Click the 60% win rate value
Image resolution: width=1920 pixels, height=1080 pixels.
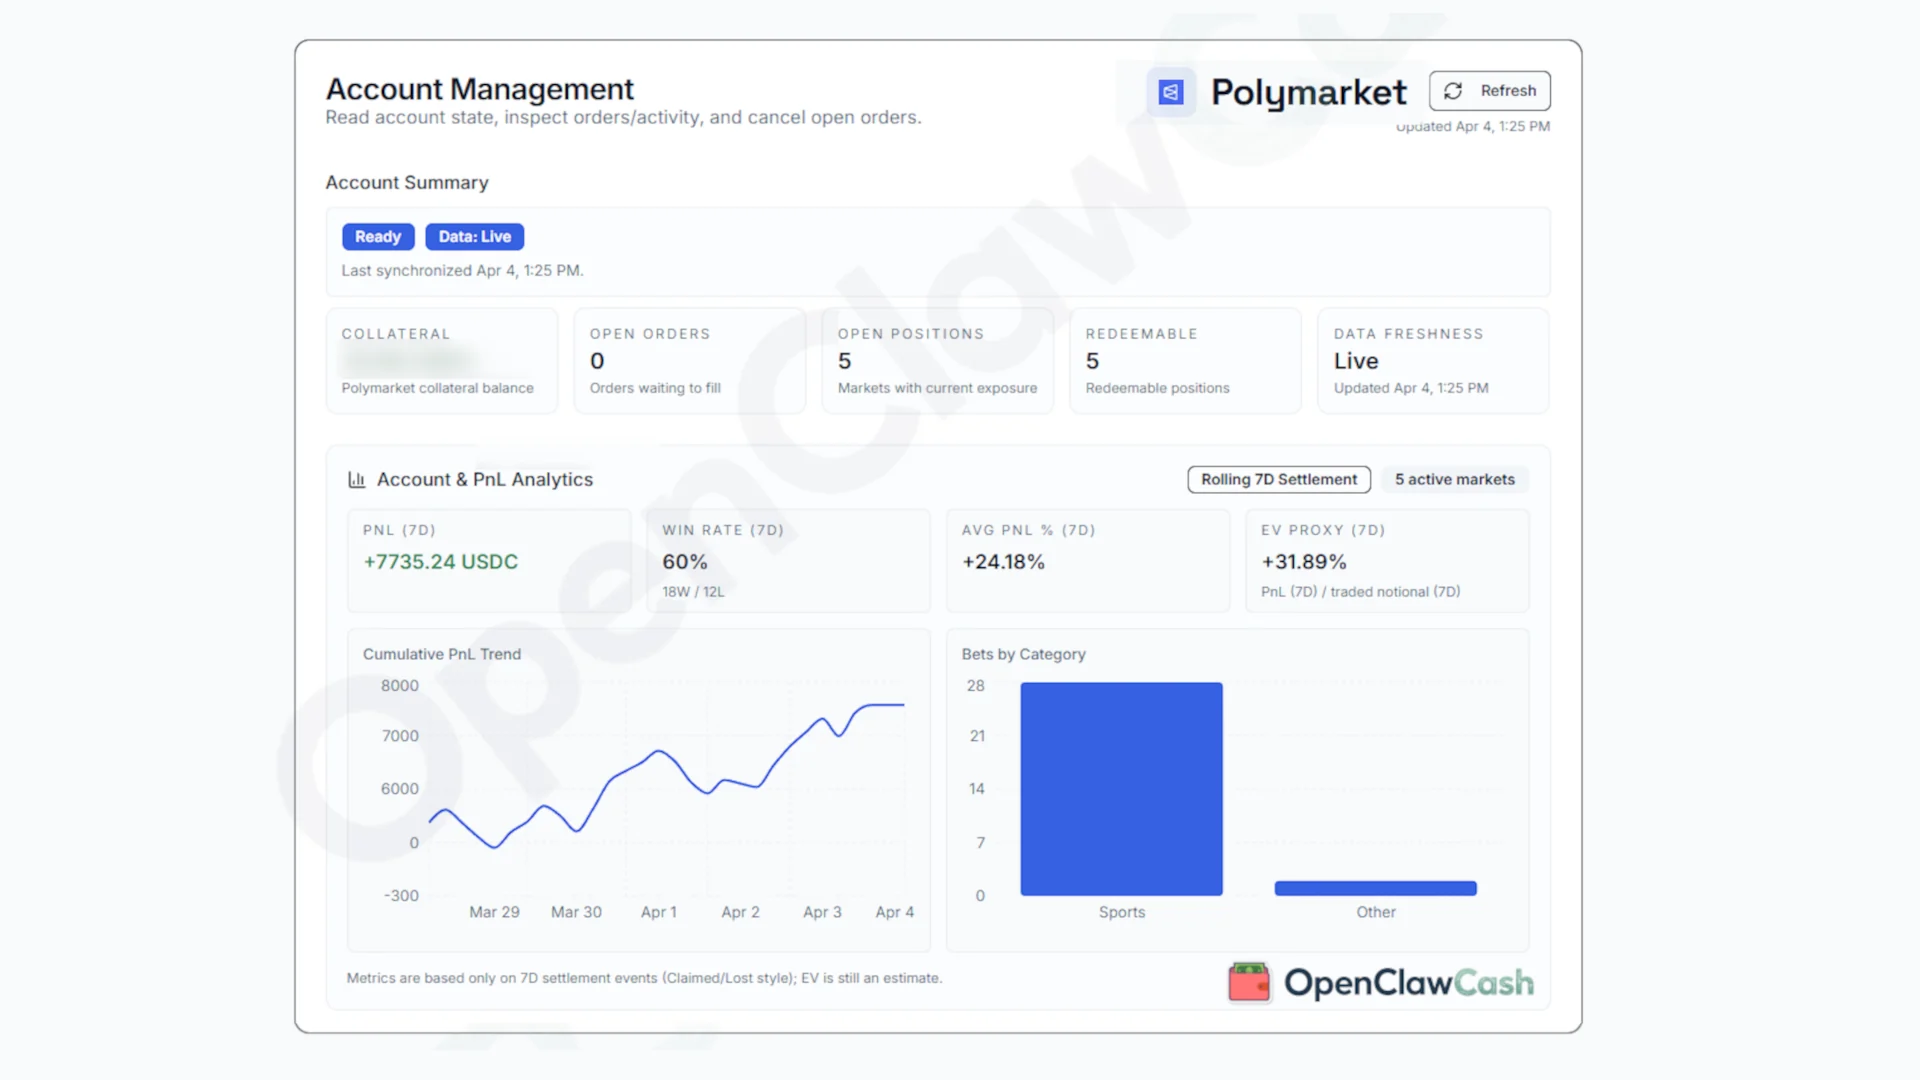(685, 562)
